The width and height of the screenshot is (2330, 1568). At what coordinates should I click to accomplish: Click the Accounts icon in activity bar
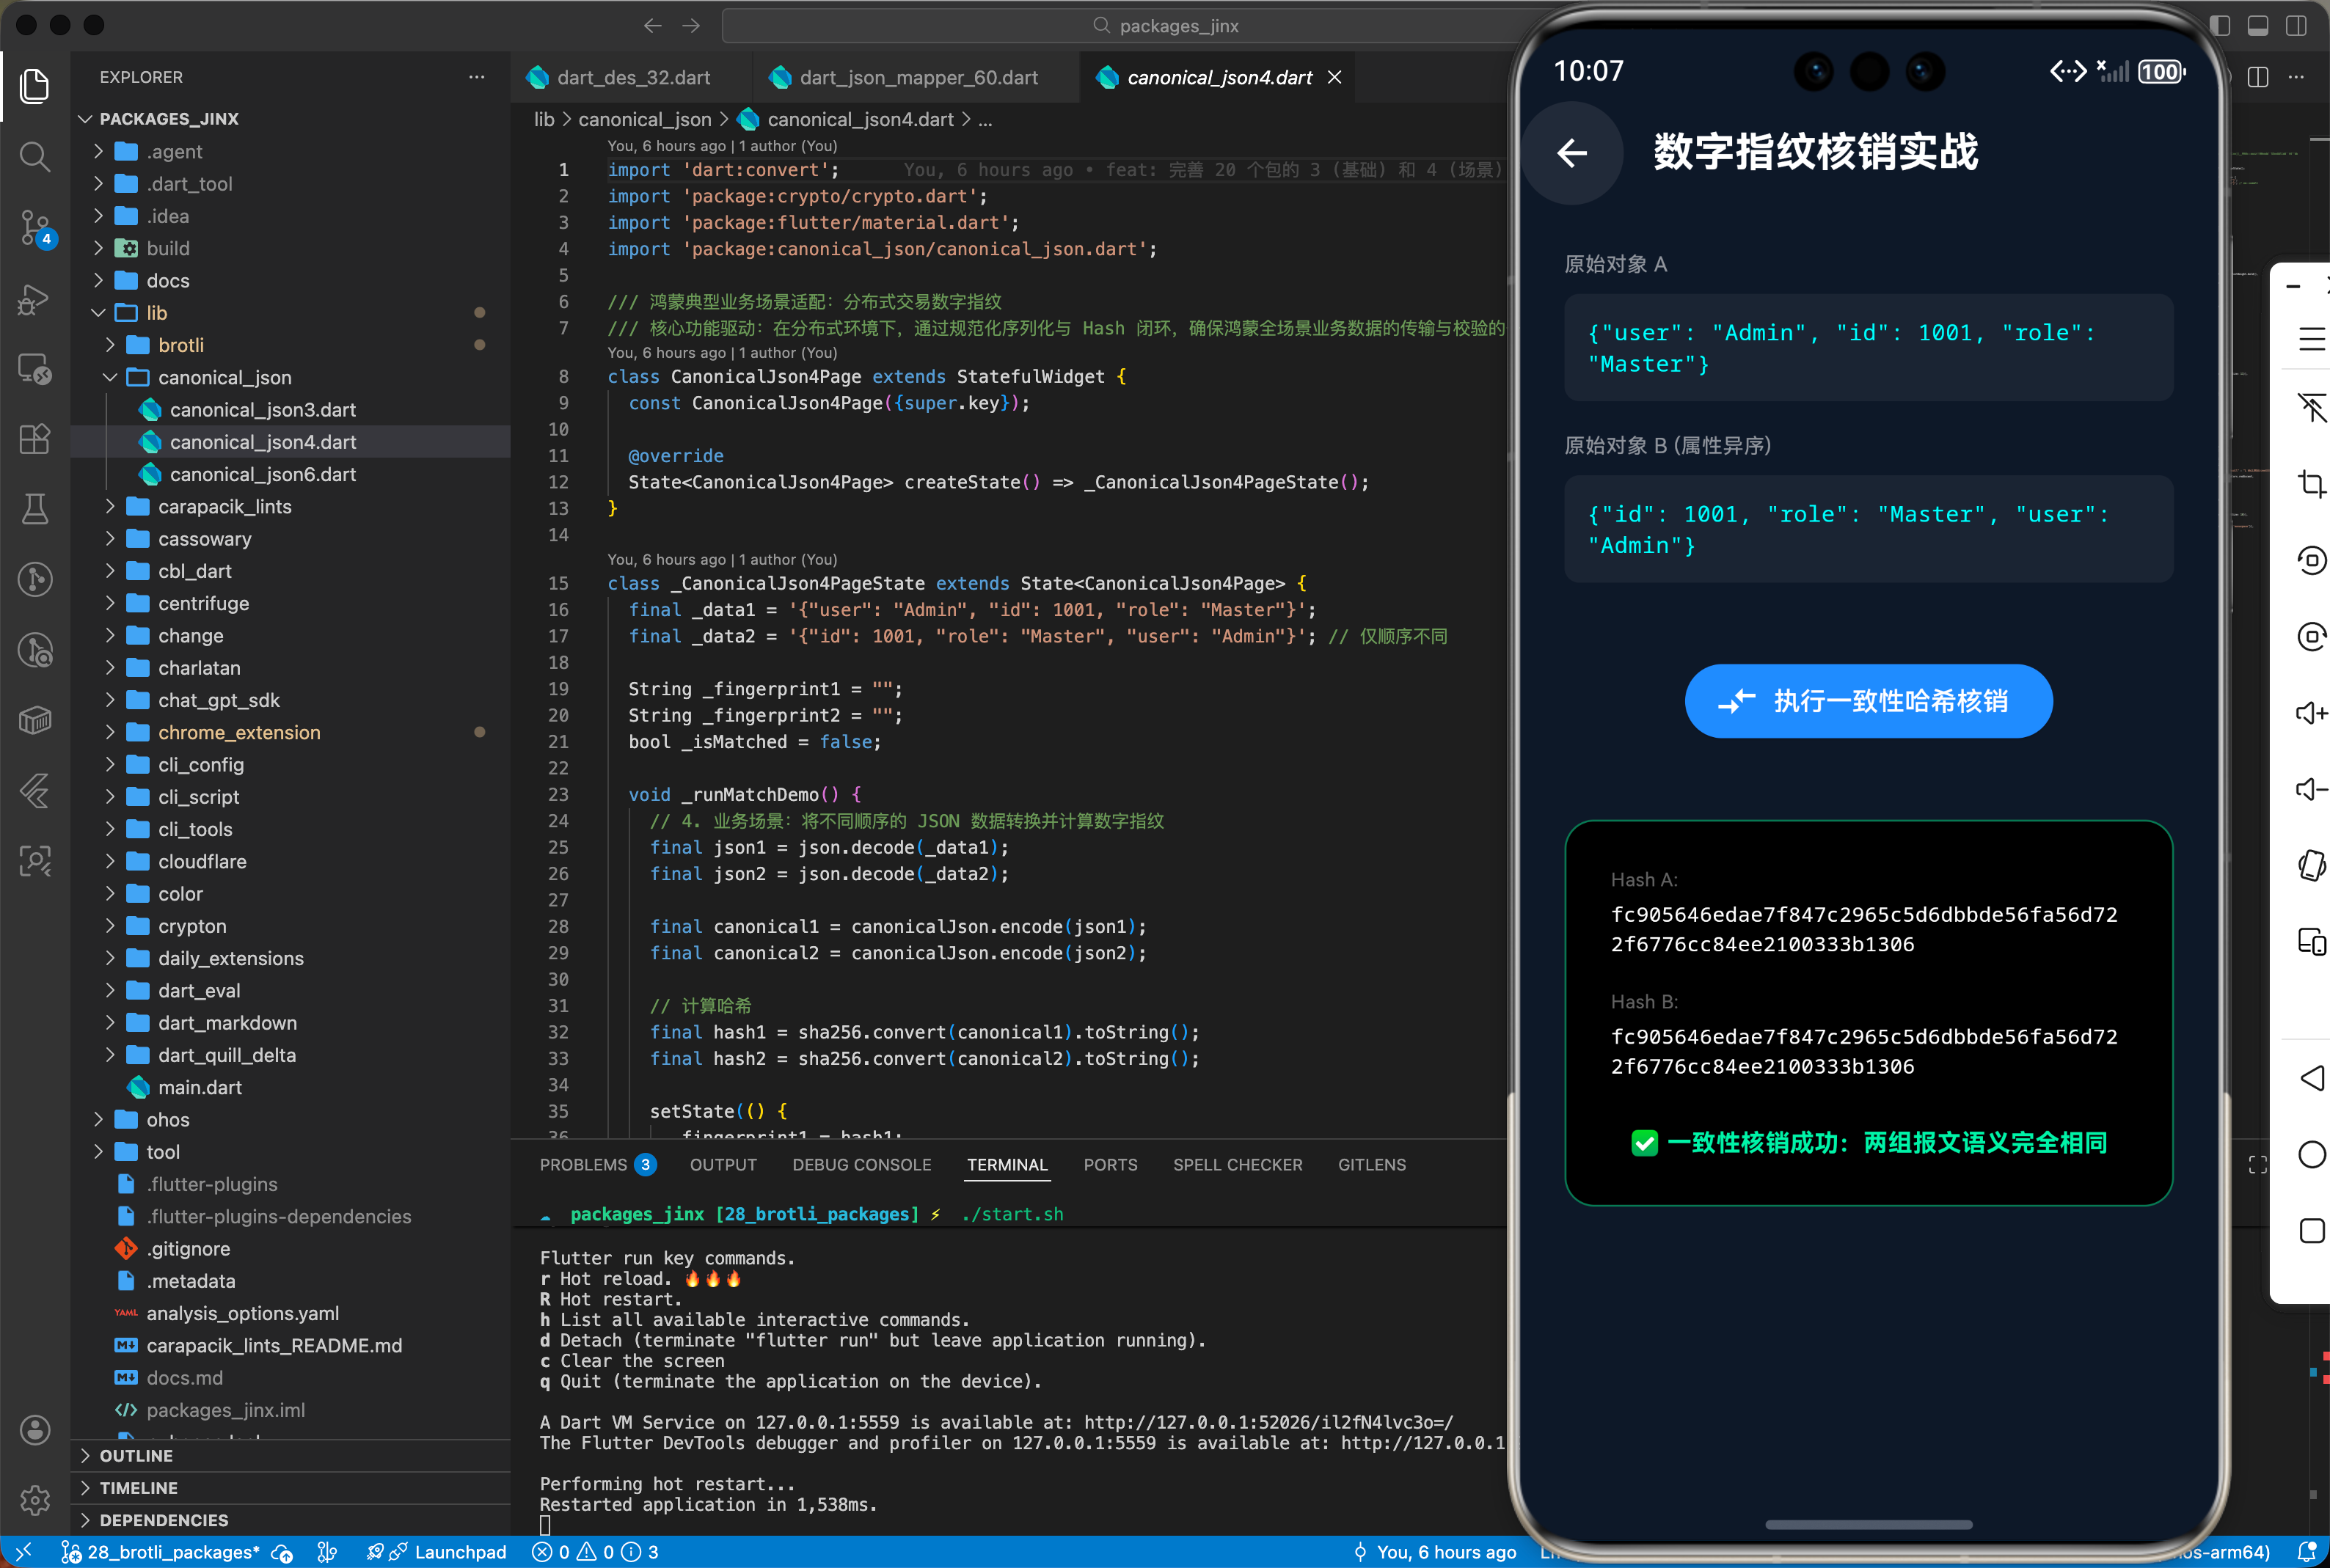(x=35, y=1430)
